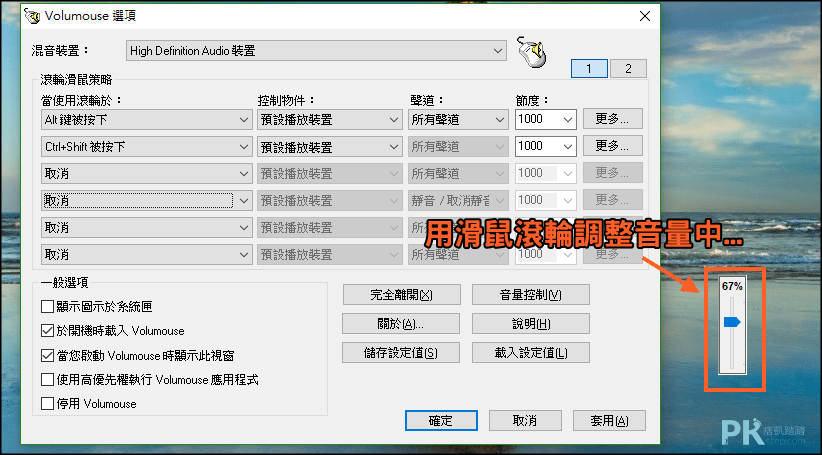Click the 完全離開(X) button
The image size is (822, 455).
coord(402,295)
